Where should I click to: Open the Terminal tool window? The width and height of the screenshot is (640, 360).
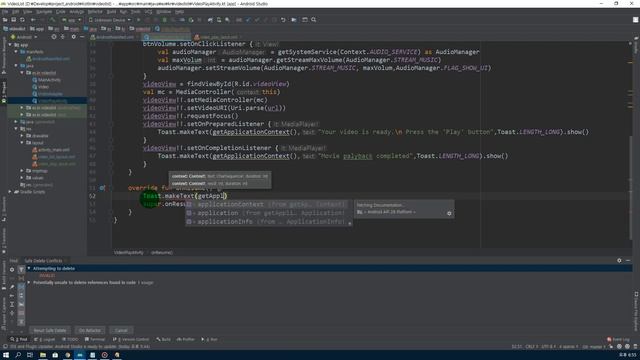tap(95, 339)
